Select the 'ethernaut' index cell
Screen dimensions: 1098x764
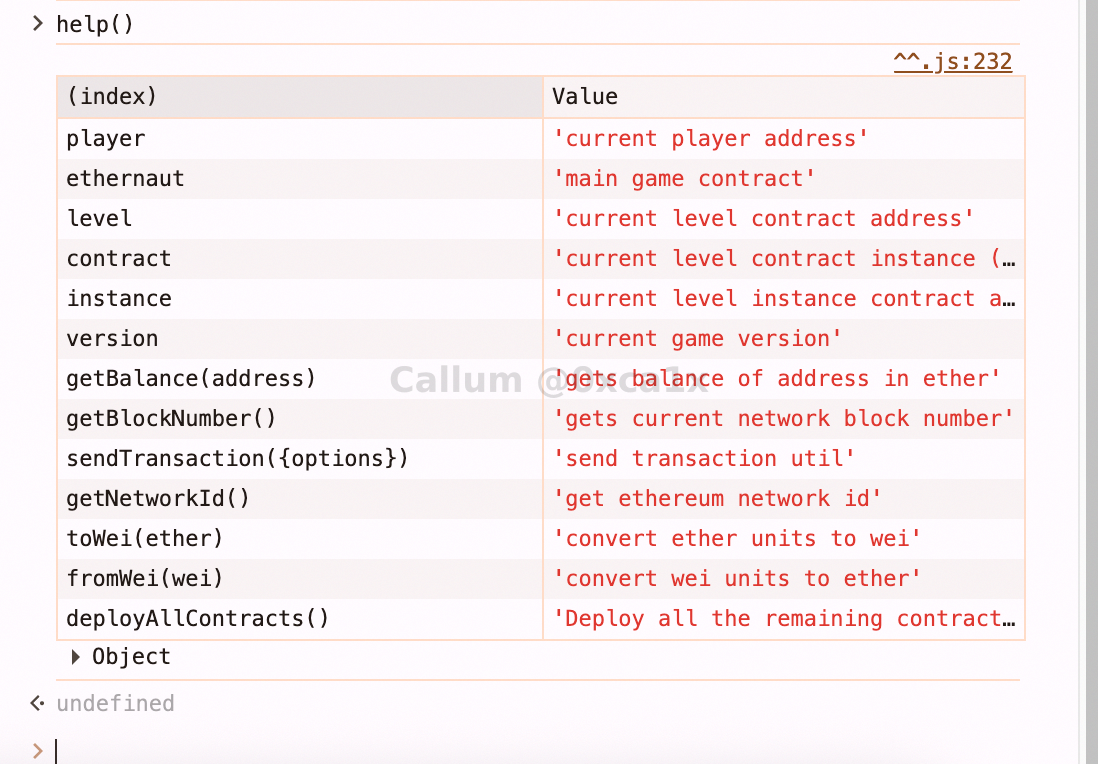[x=300, y=179]
